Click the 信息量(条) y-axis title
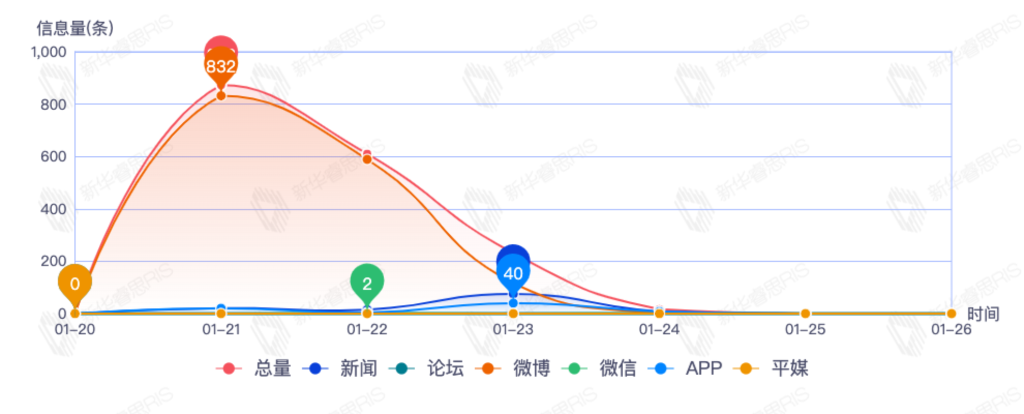The width and height of the screenshot is (1024, 414). (x=75, y=28)
